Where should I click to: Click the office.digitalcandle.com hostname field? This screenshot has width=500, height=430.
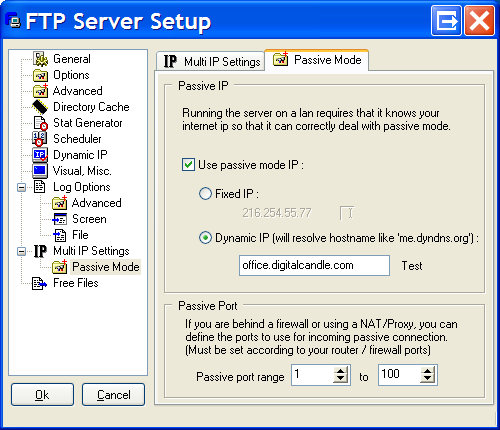(x=314, y=265)
